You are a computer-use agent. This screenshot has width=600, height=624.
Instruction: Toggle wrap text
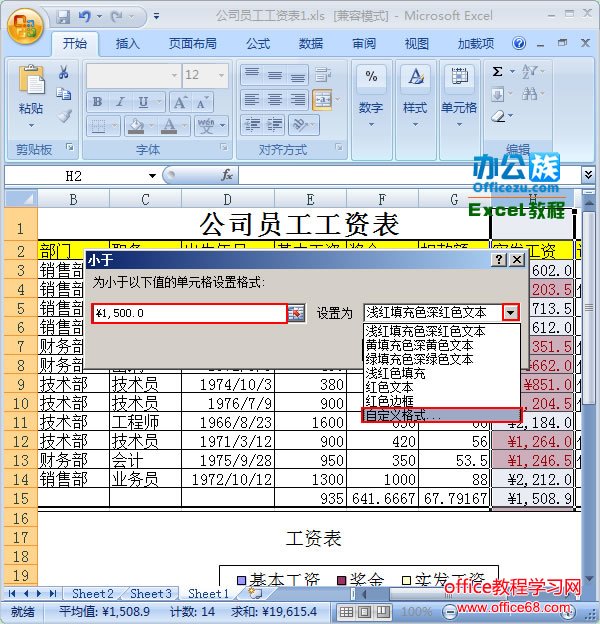pyautogui.click(x=323, y=74)
